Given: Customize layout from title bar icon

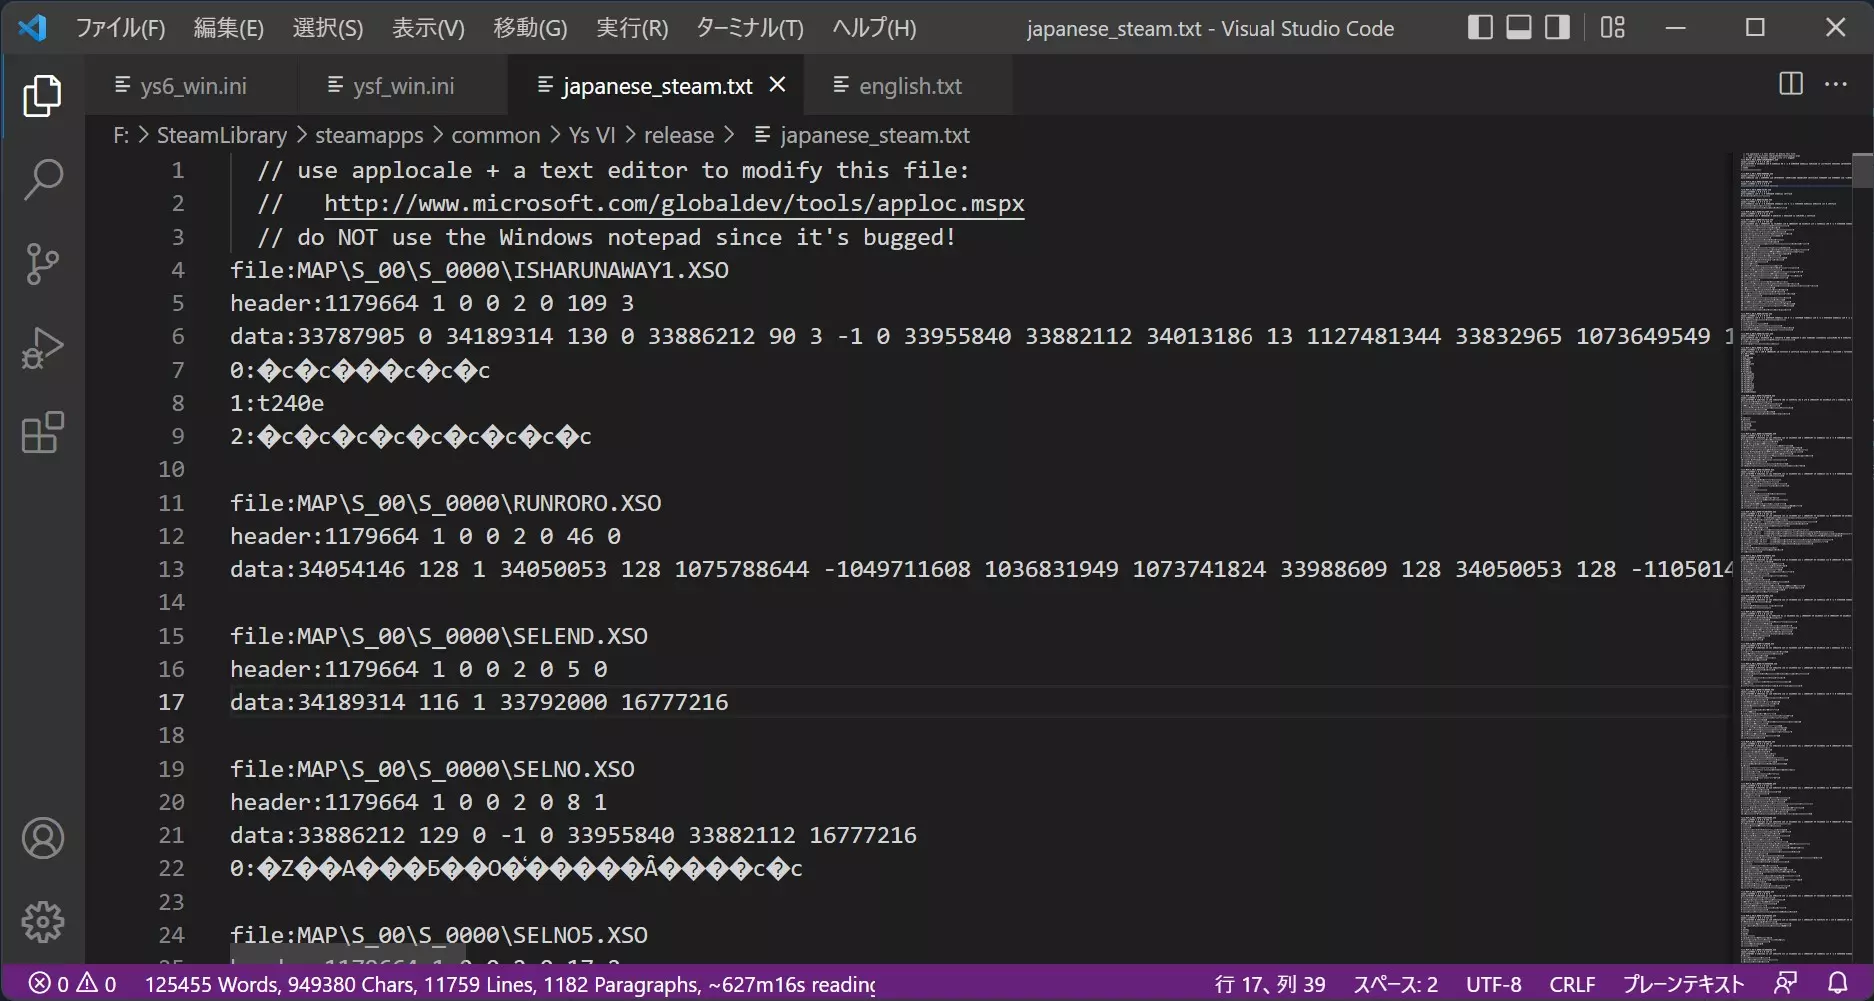Looking at the screenshot, I should [1613, 27].
